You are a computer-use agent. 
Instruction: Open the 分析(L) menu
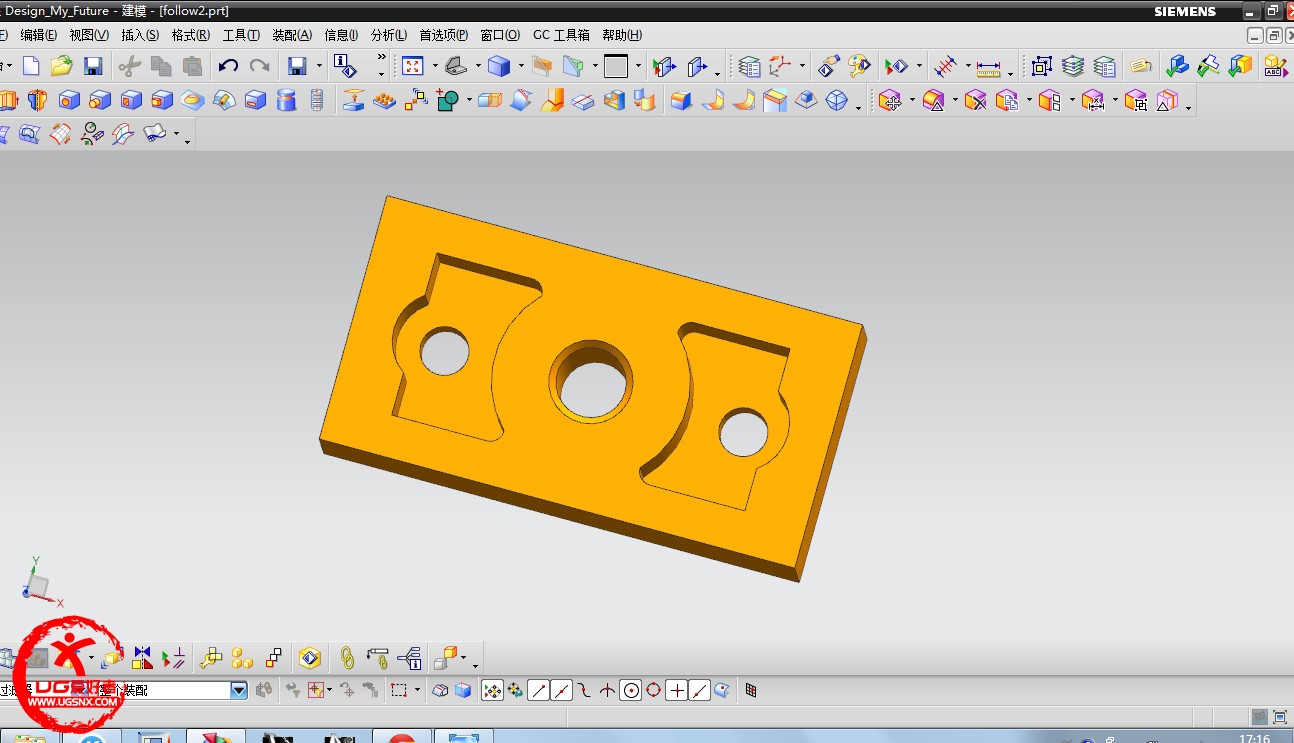388,35
